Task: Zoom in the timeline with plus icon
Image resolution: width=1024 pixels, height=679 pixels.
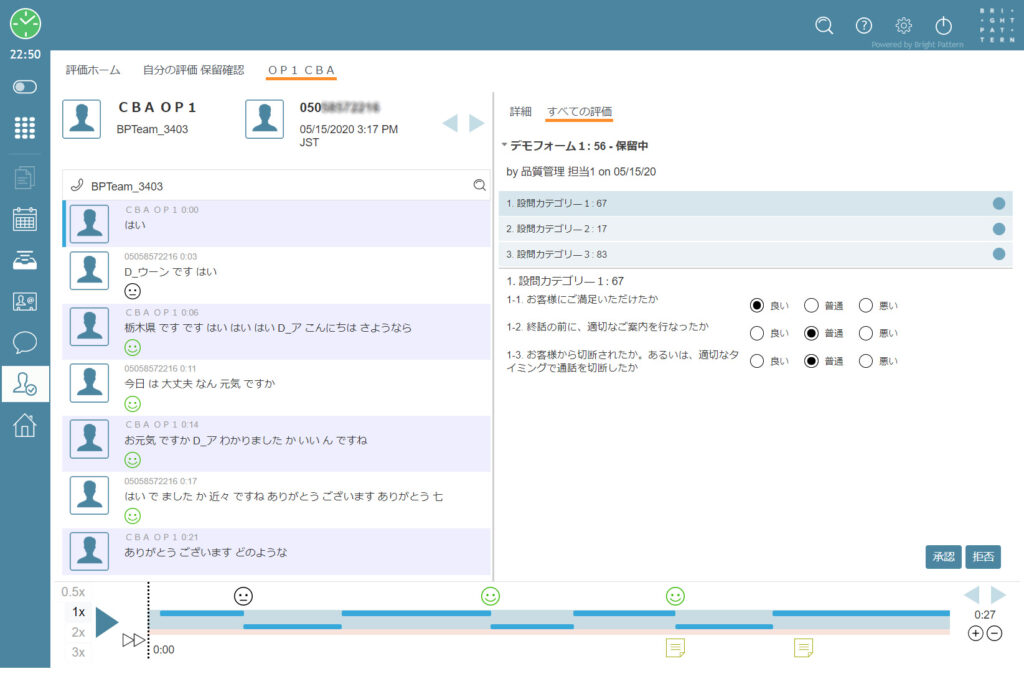Action: pyautogui.click(x=976, y=633)
